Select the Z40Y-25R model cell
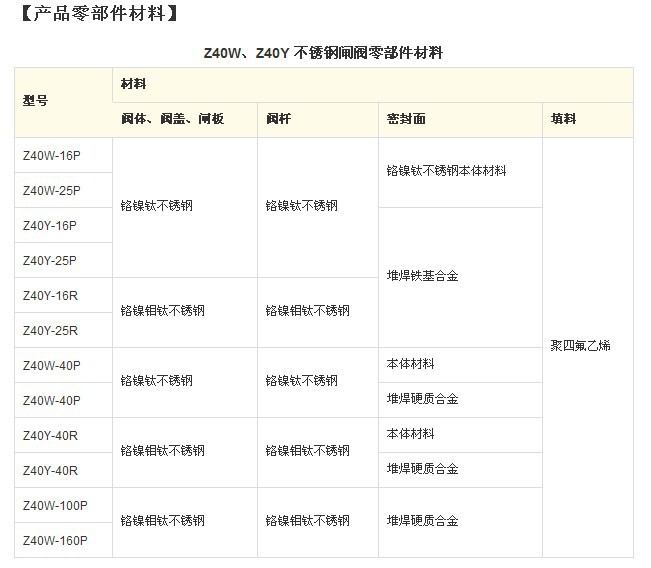The width and height of the screenshot is (651, 568). 50,330
